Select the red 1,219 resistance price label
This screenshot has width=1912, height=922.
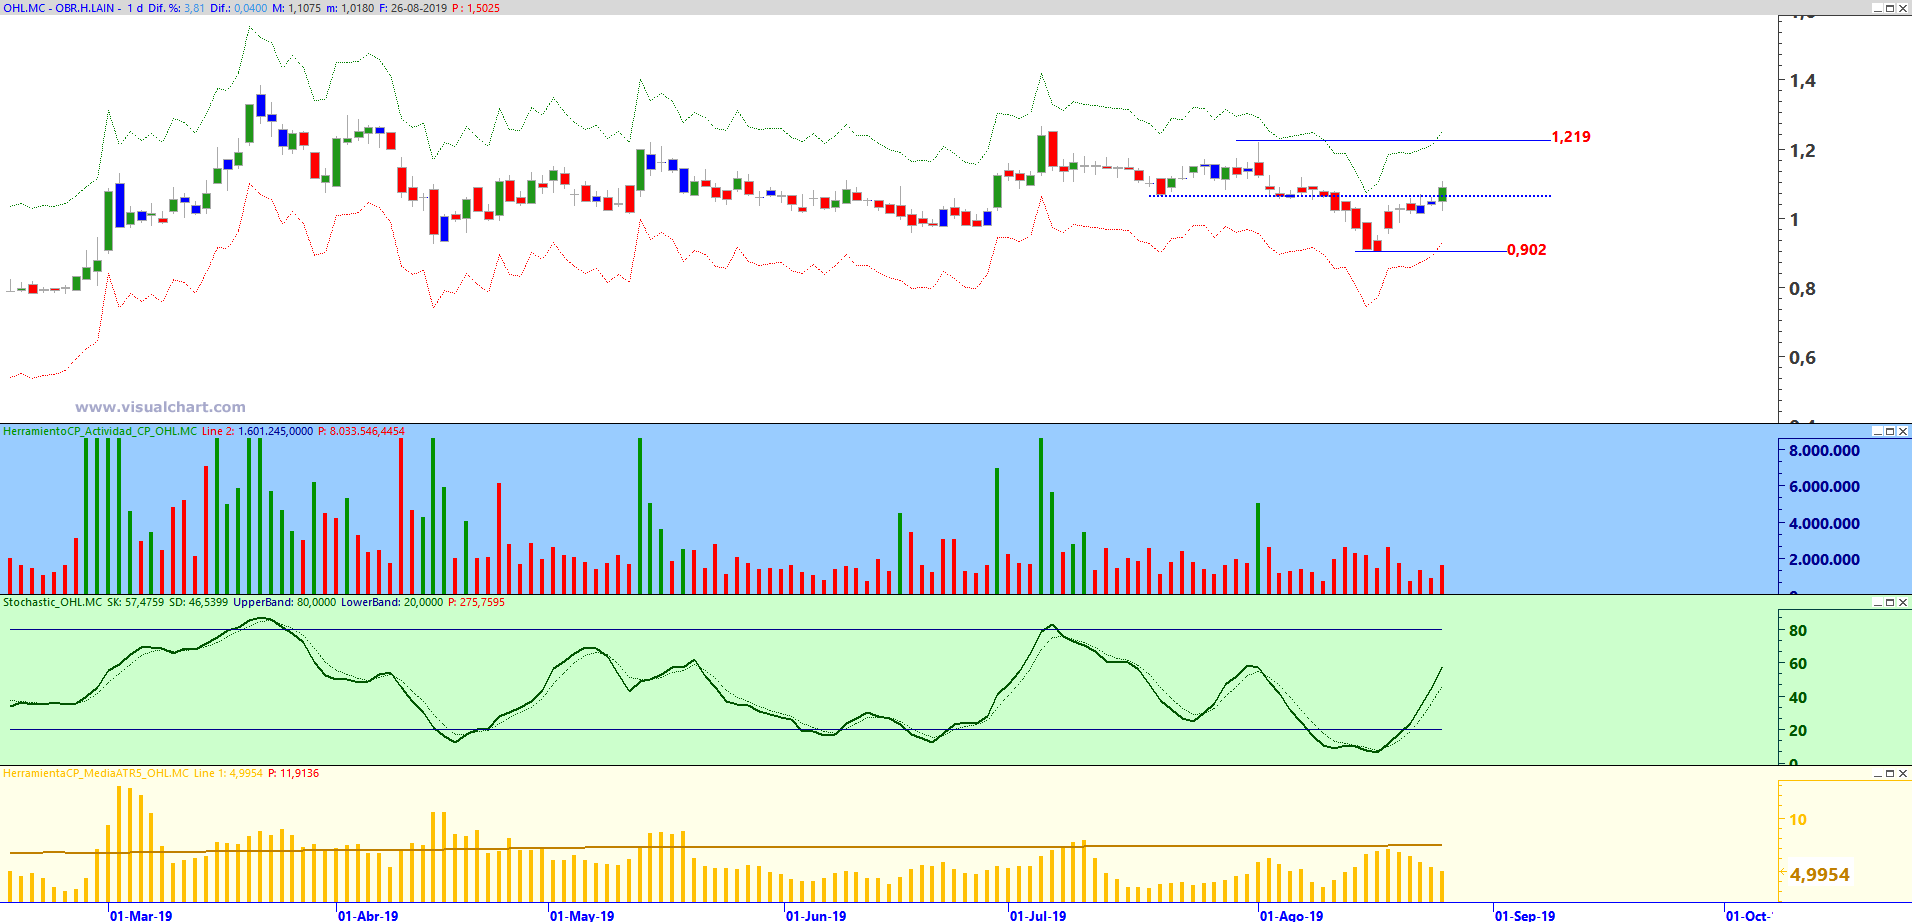click(1571, 137)
